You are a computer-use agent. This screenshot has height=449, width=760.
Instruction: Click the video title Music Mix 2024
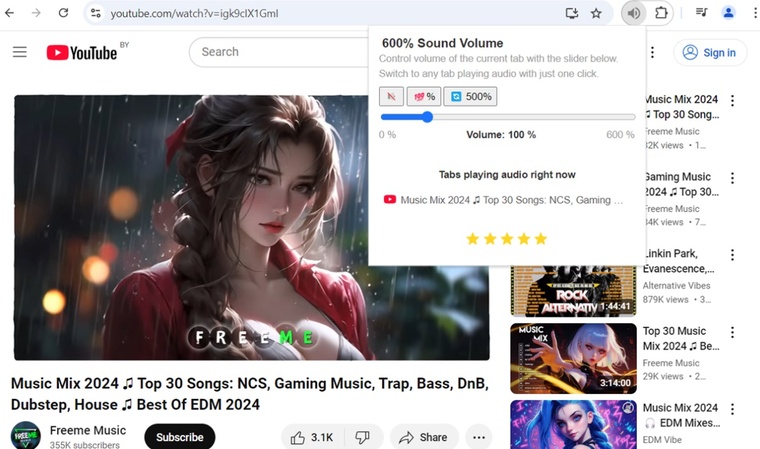click(250, 394)
